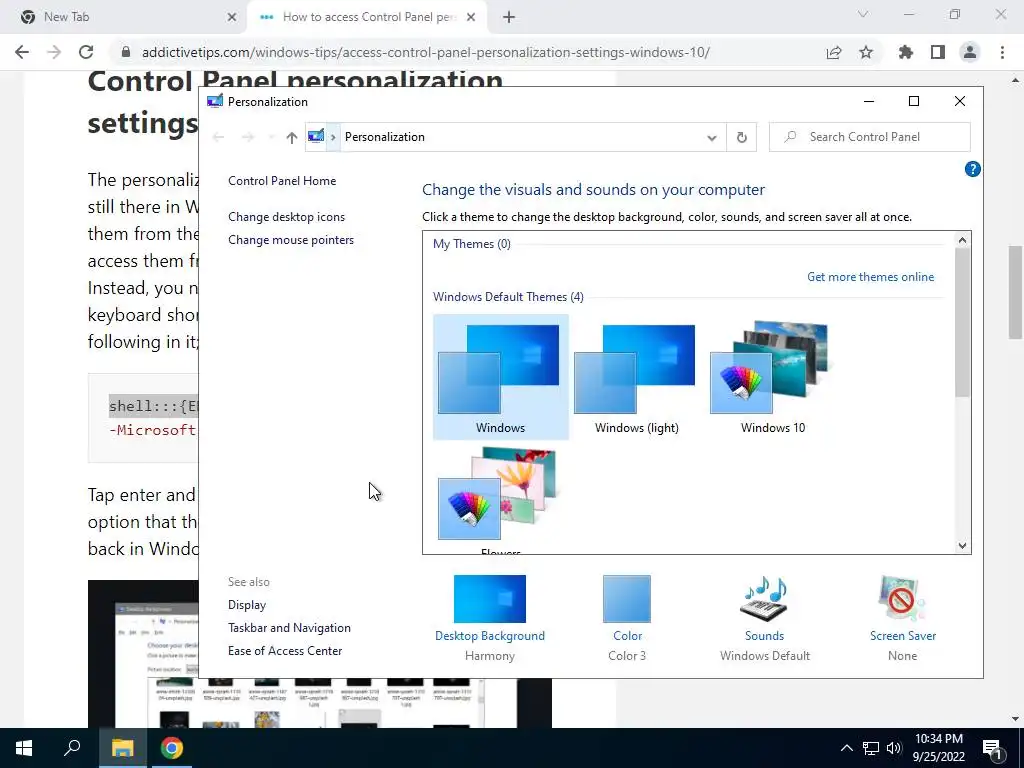Open Chrome profile avatar menu
1024x768 pixels.
pyautogui.click(x=970, y=52)
